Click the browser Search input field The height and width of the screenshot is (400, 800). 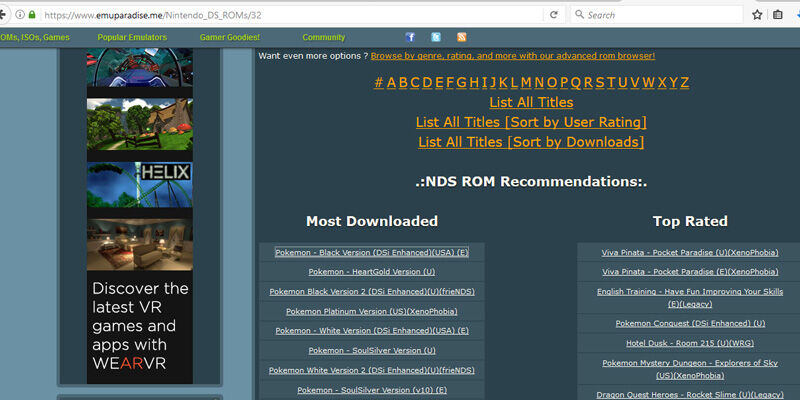pyautogui.click(x=656, y=15)
